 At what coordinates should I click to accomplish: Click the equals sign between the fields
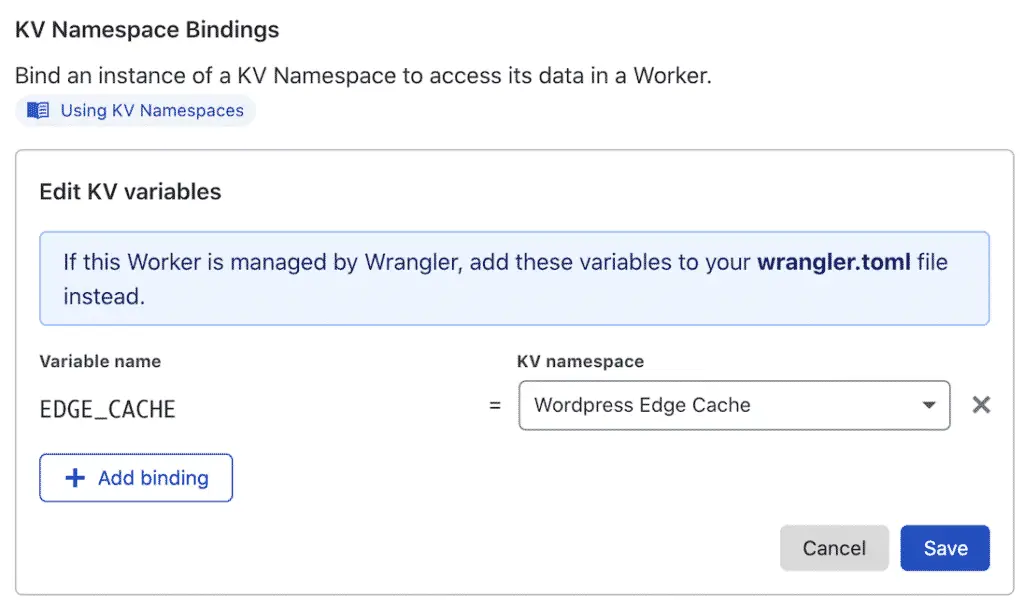click(495, 406)
